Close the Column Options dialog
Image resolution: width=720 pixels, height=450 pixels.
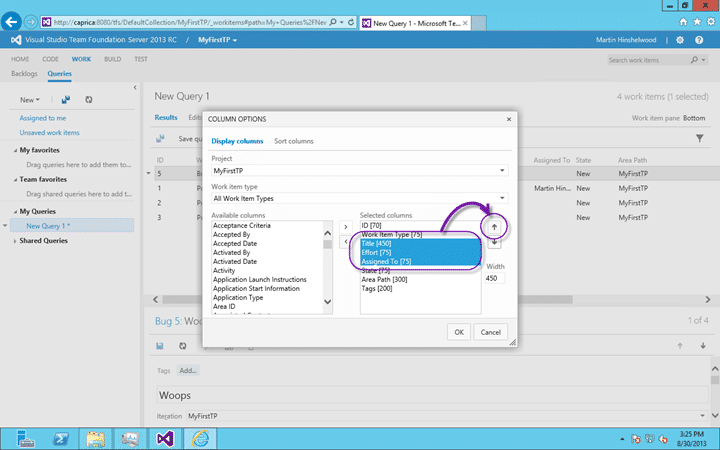(x=509, y=119)
